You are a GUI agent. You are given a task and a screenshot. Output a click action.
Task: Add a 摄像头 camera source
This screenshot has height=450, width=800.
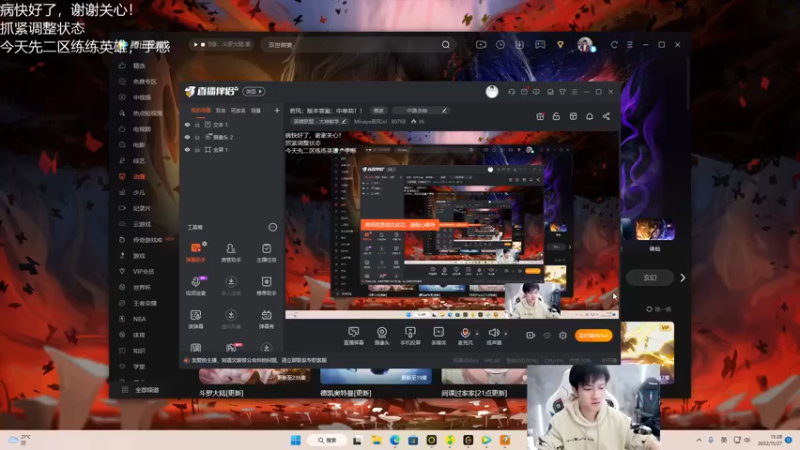(382, 336)
